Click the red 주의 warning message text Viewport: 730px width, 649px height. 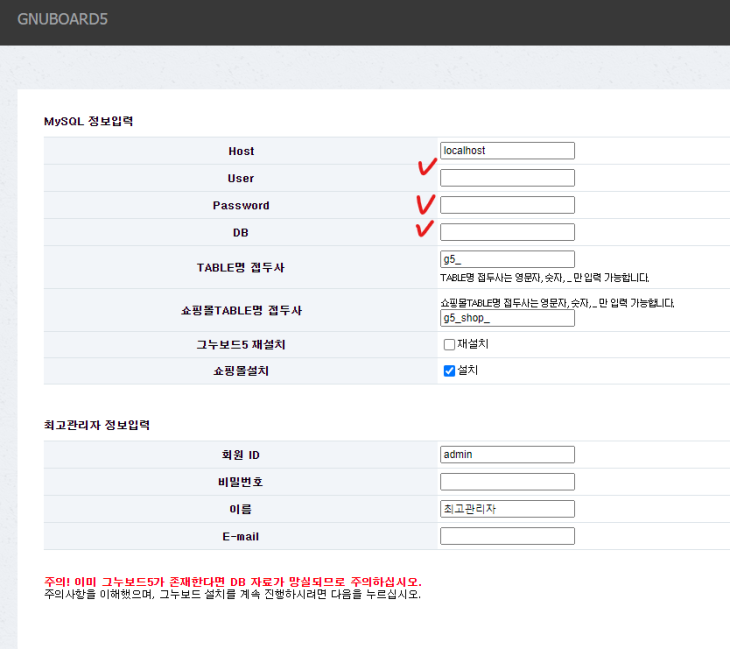pos(233,581)
